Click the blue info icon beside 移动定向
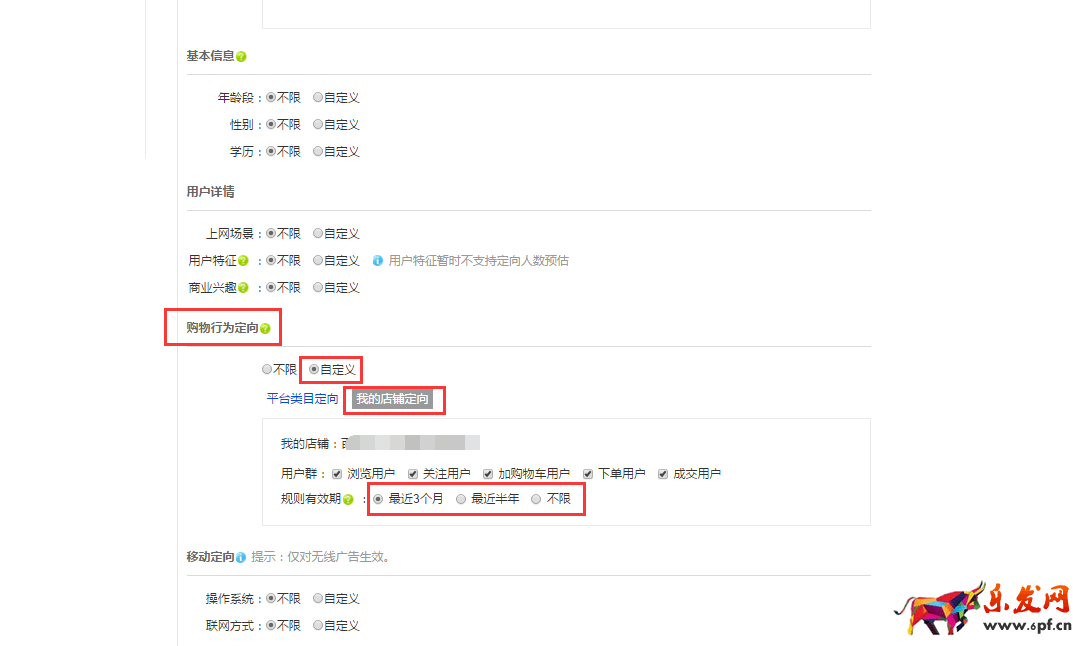1082x646 pixels. click(x=241, y=557)
